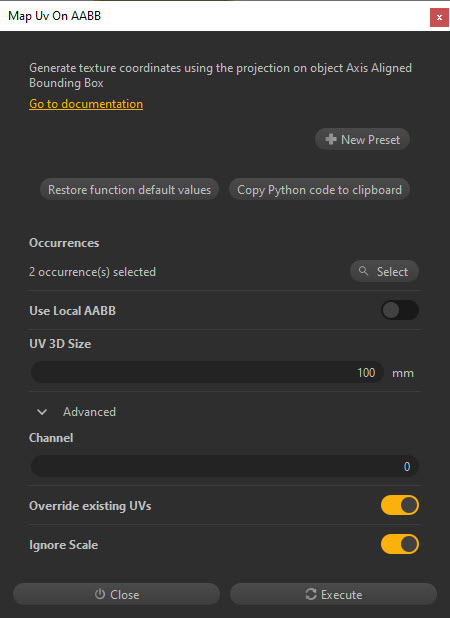450x618 pixels.
Task: Click the refresh arrows icon on Execute
Action: pos(311,594)
